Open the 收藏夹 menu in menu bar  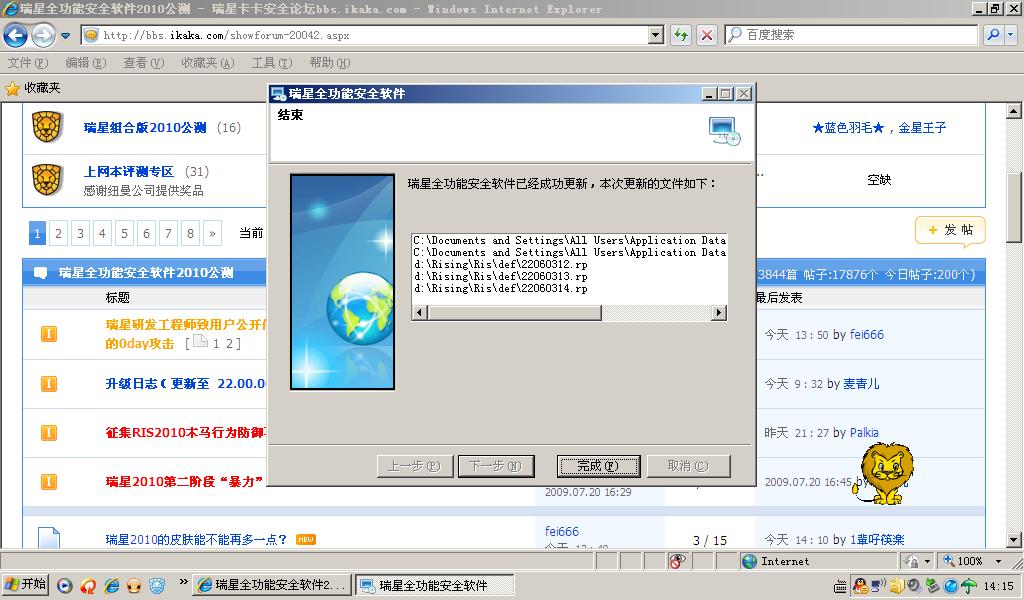[x=208, y=63]
